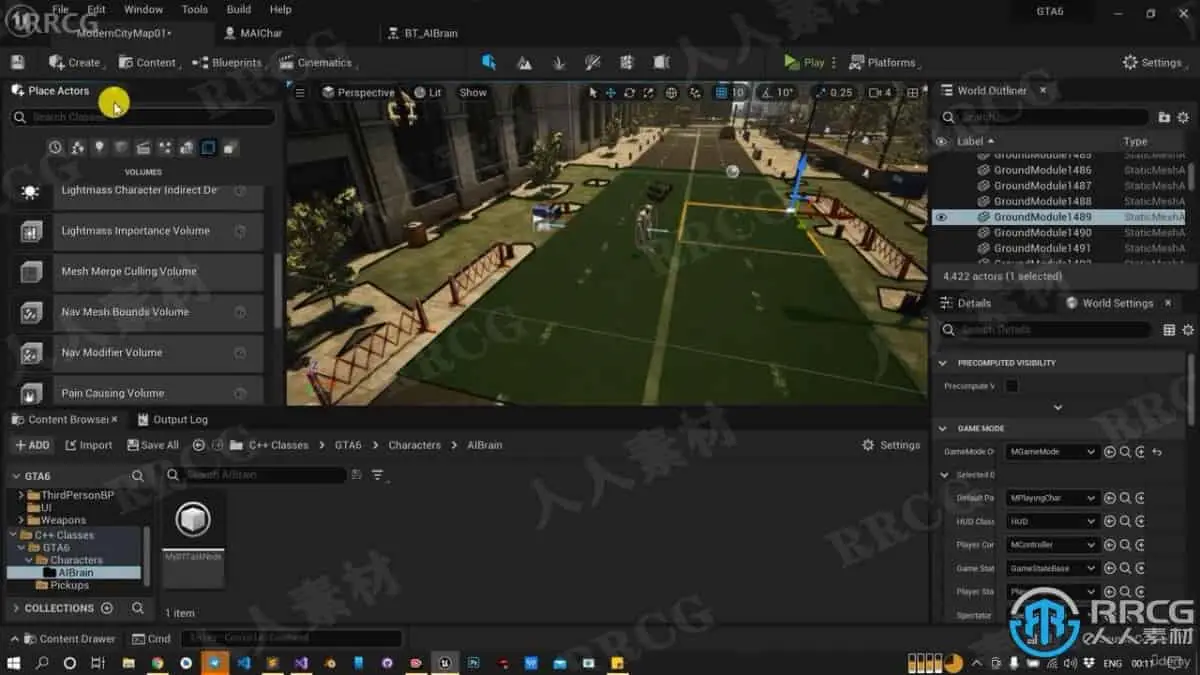The height and width of the screenshot is (675, 1200).
Task: Switch to the BT_AIBrain tab
Action: coord(424,33)
